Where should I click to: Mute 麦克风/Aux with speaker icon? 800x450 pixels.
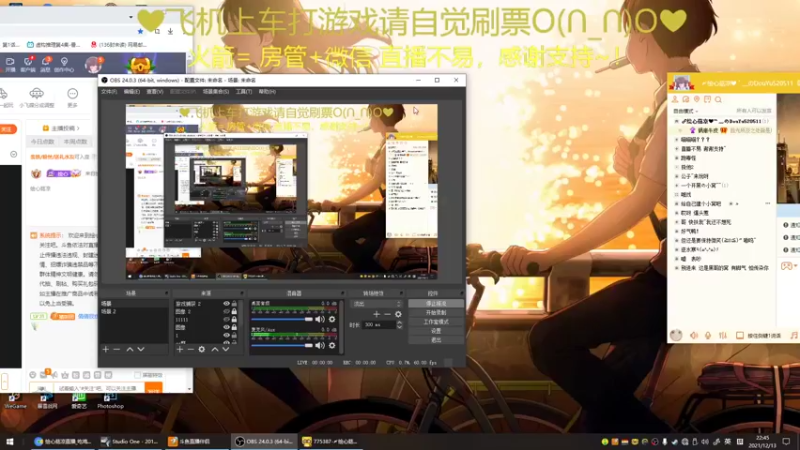coord(320,345)
